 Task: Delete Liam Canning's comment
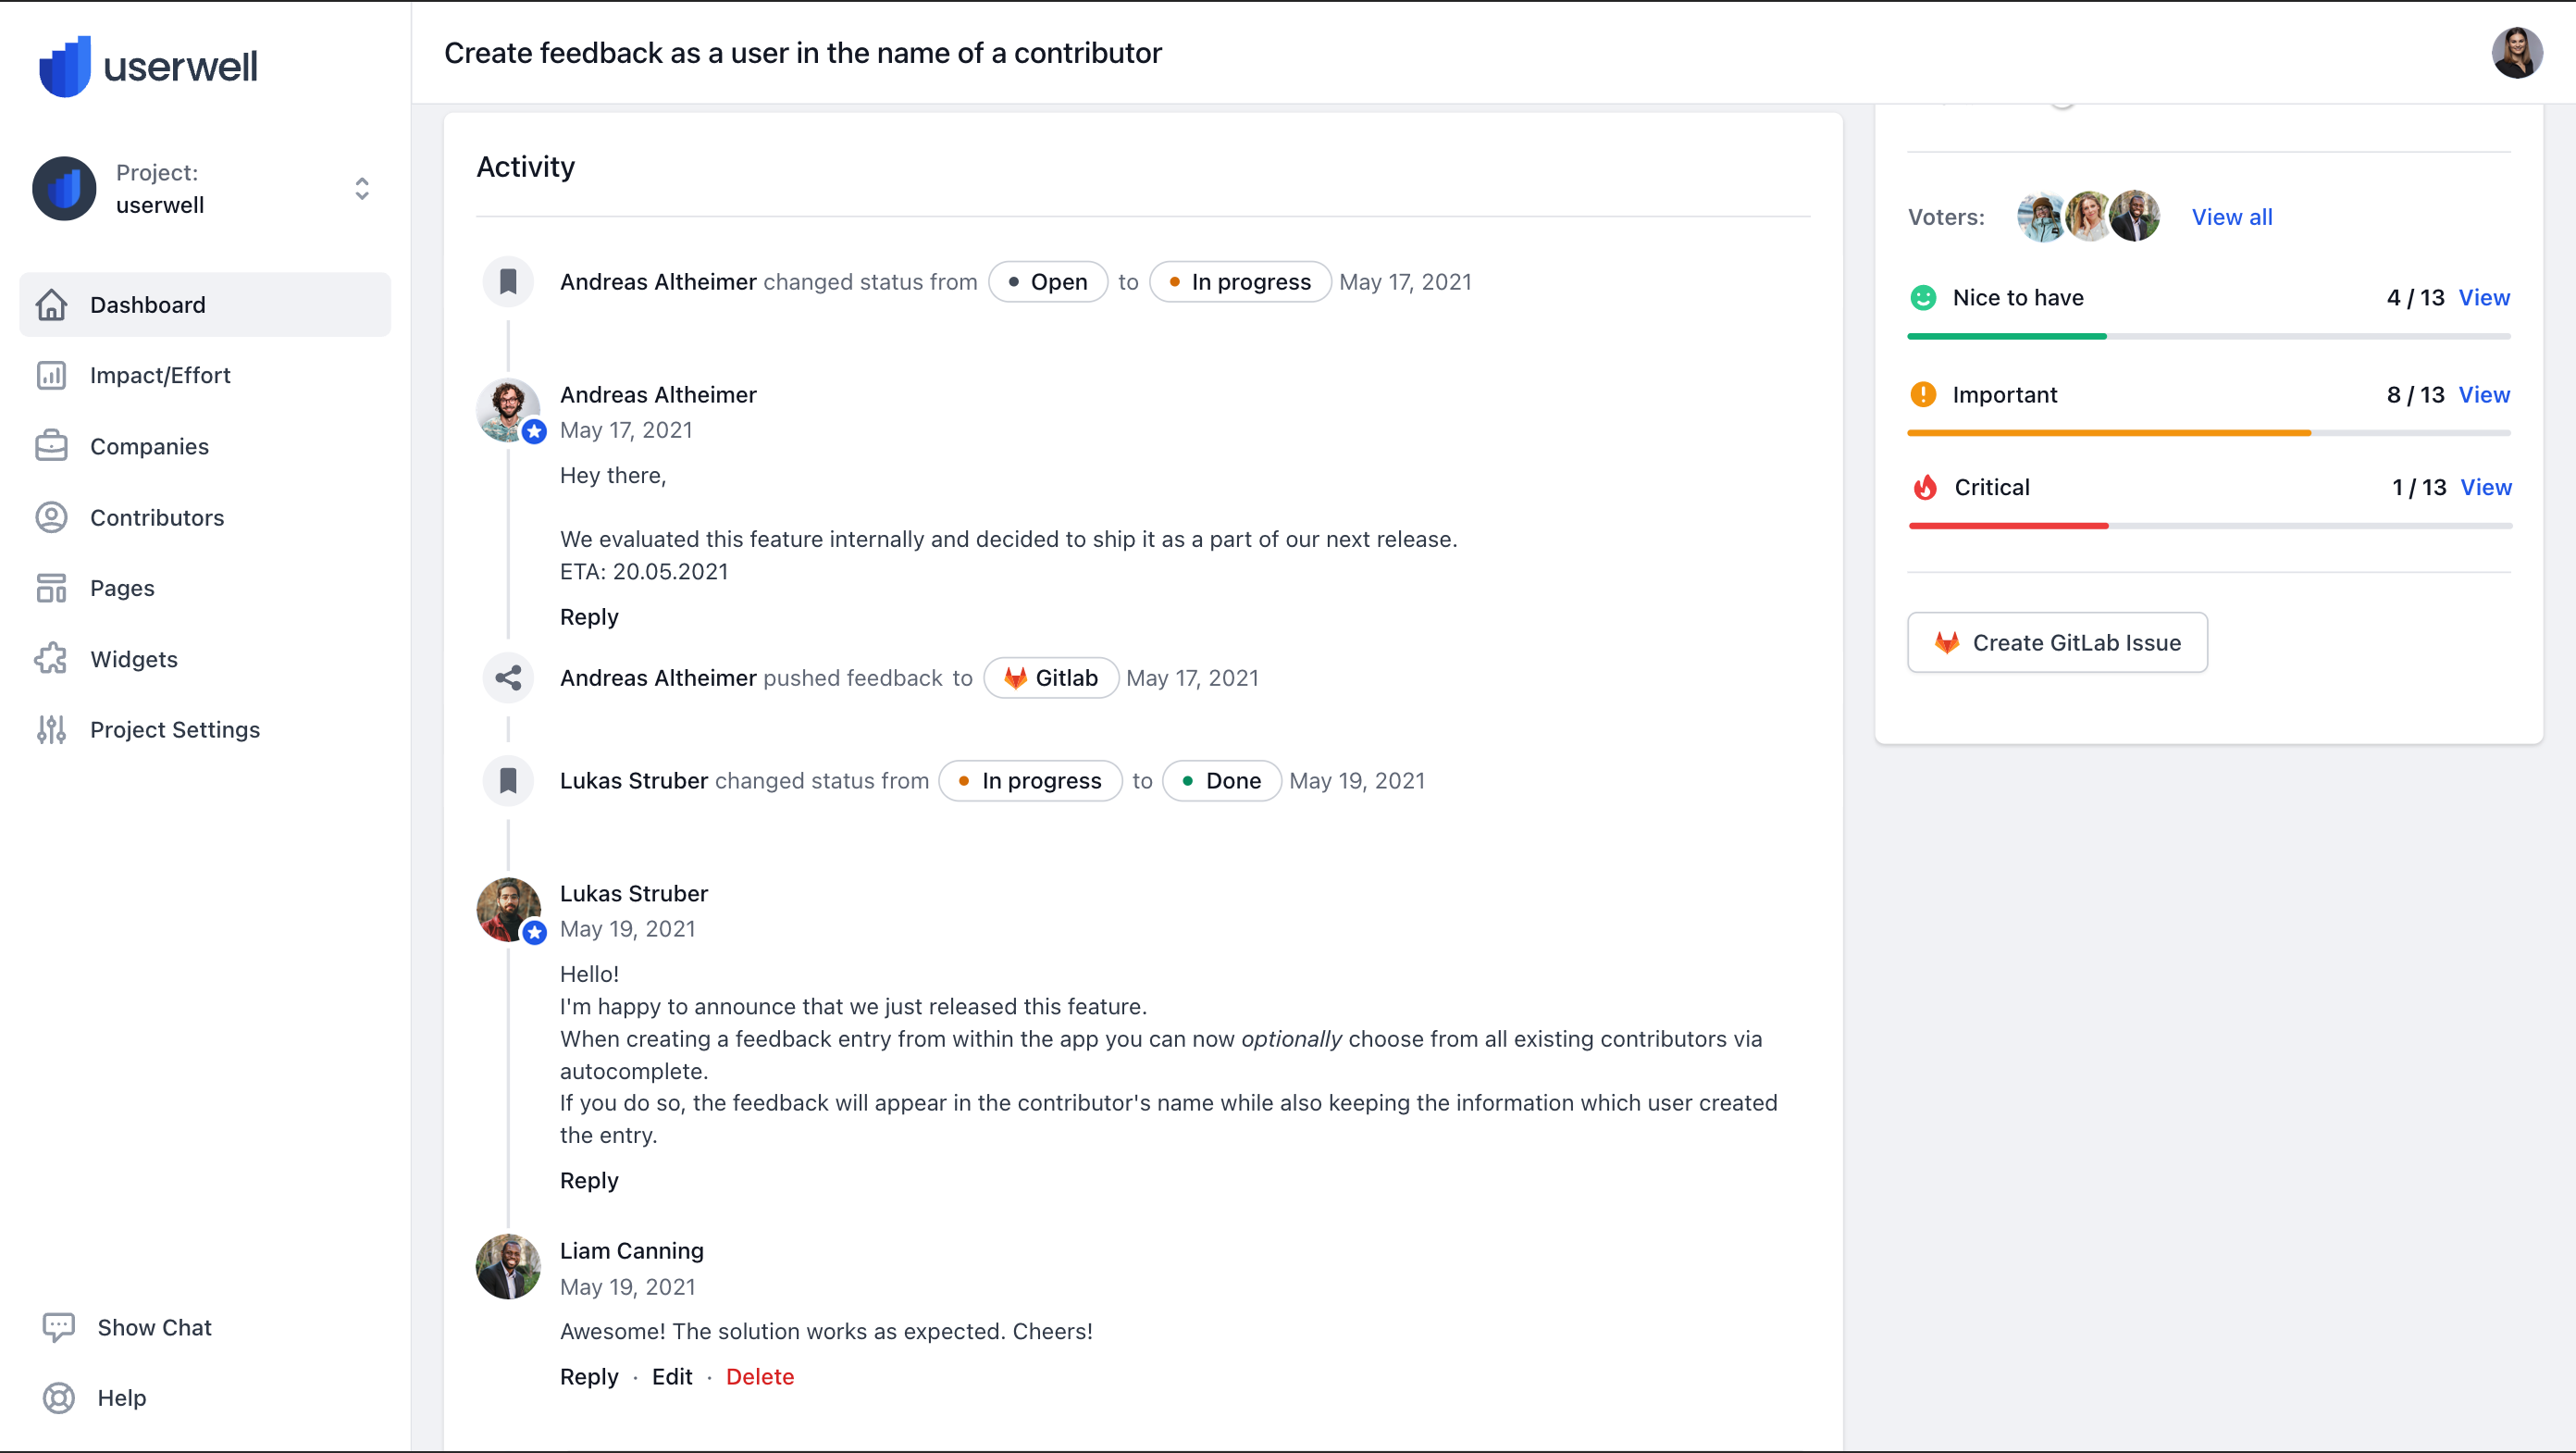[x=759, y=1377]
